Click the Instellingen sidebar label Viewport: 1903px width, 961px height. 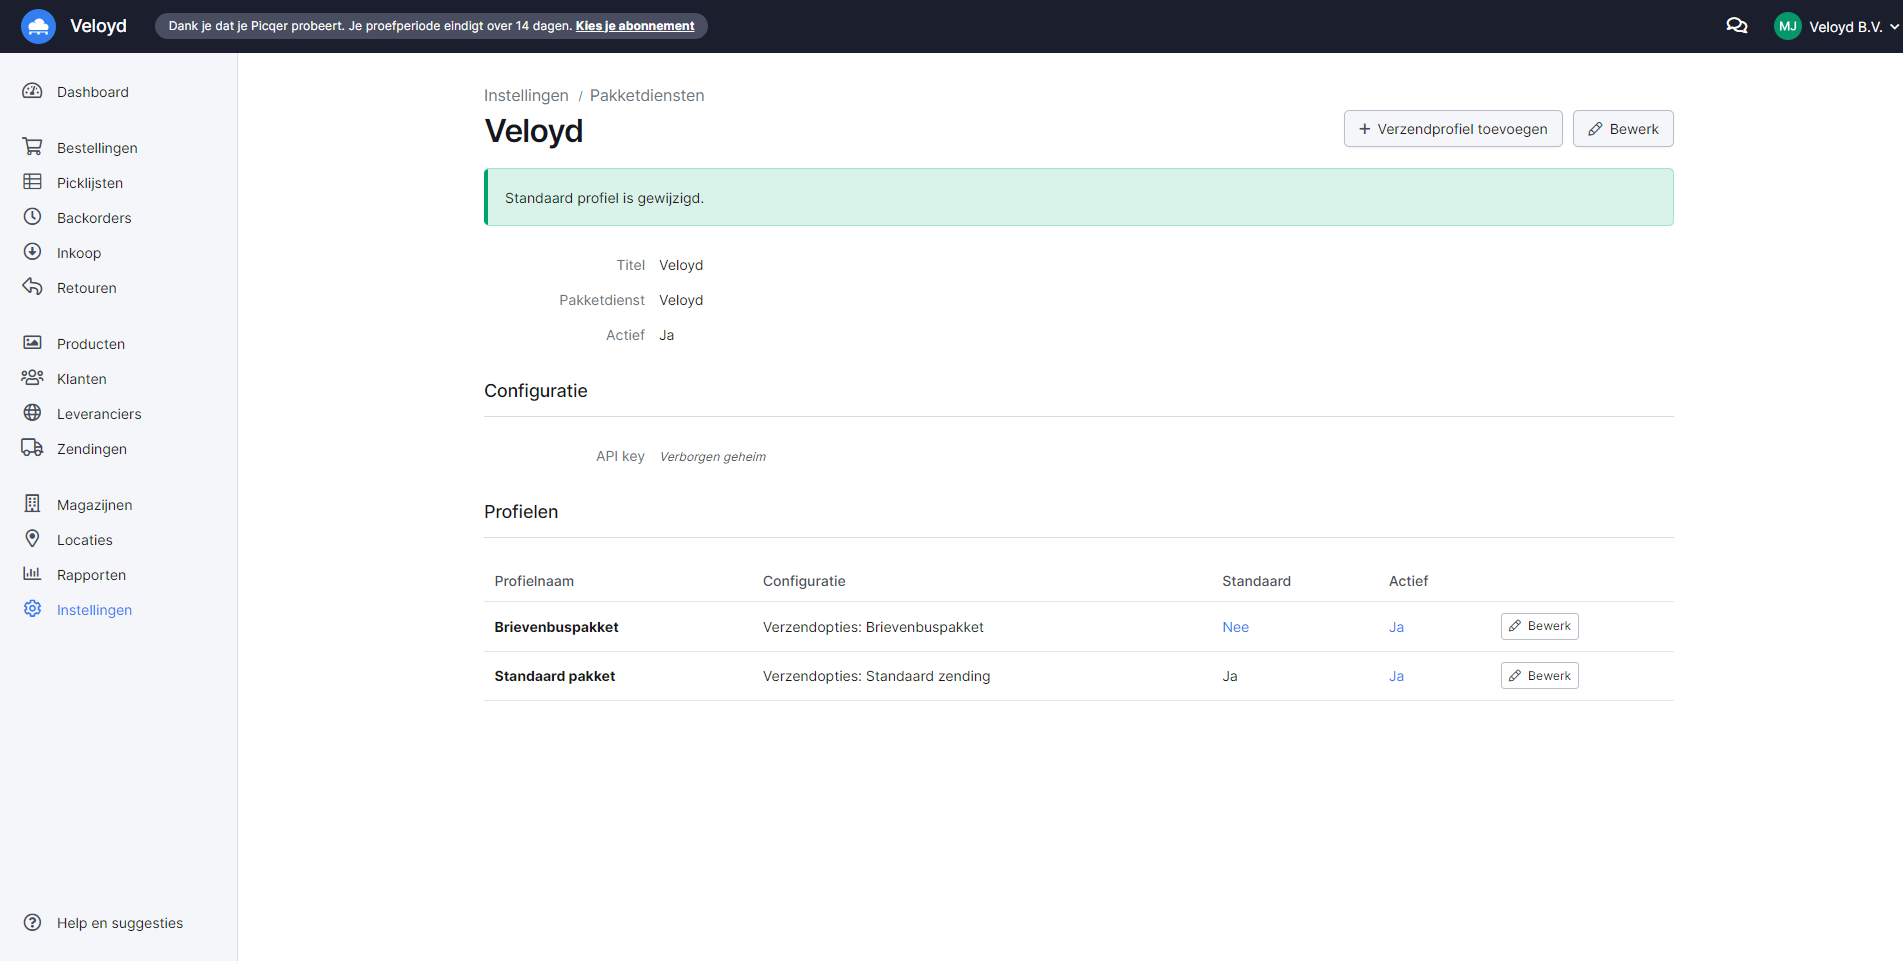coord(94,610)
